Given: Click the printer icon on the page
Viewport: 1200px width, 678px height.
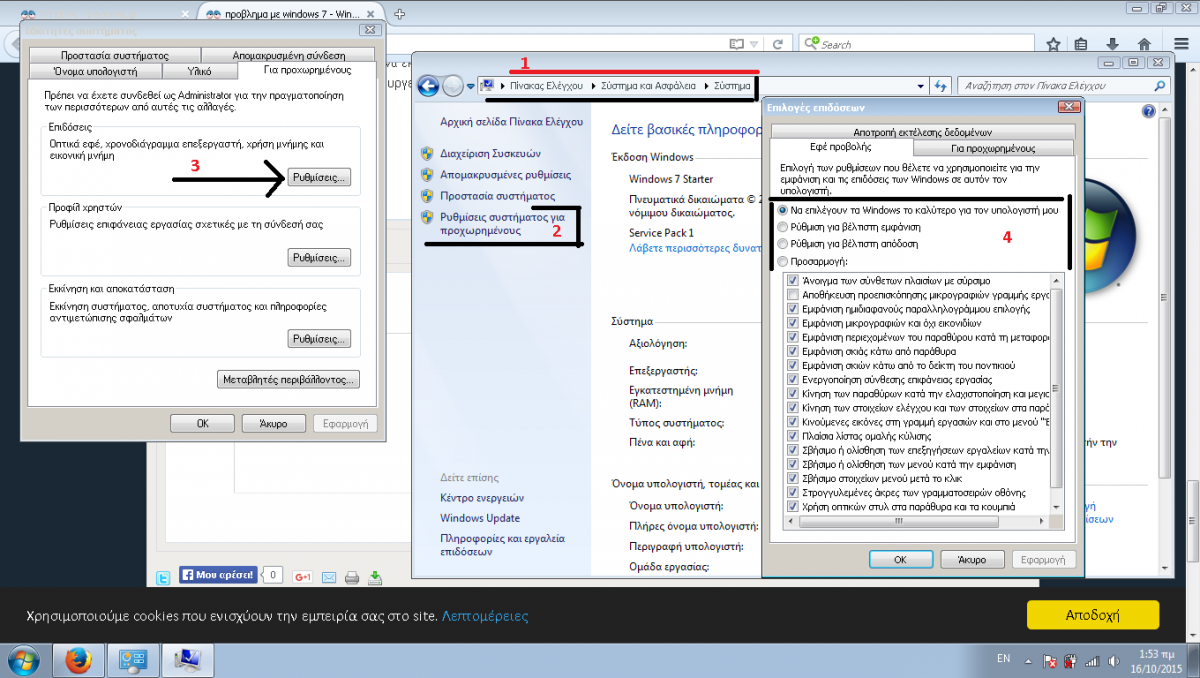Looking at the screenshot, I should tap(352, 577).
